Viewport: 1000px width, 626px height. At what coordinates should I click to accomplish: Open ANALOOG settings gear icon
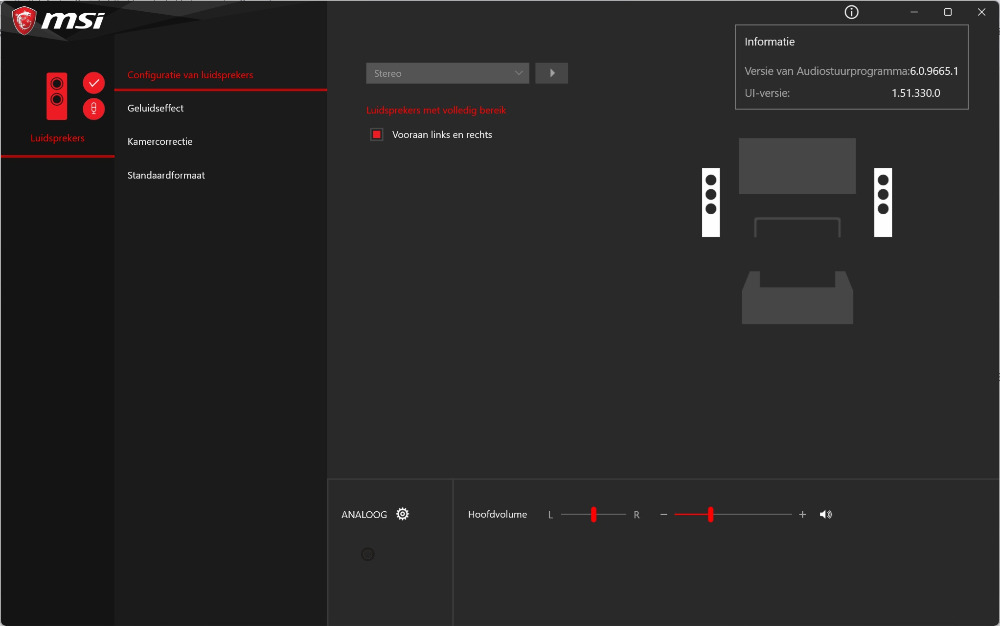click(403, 514)
